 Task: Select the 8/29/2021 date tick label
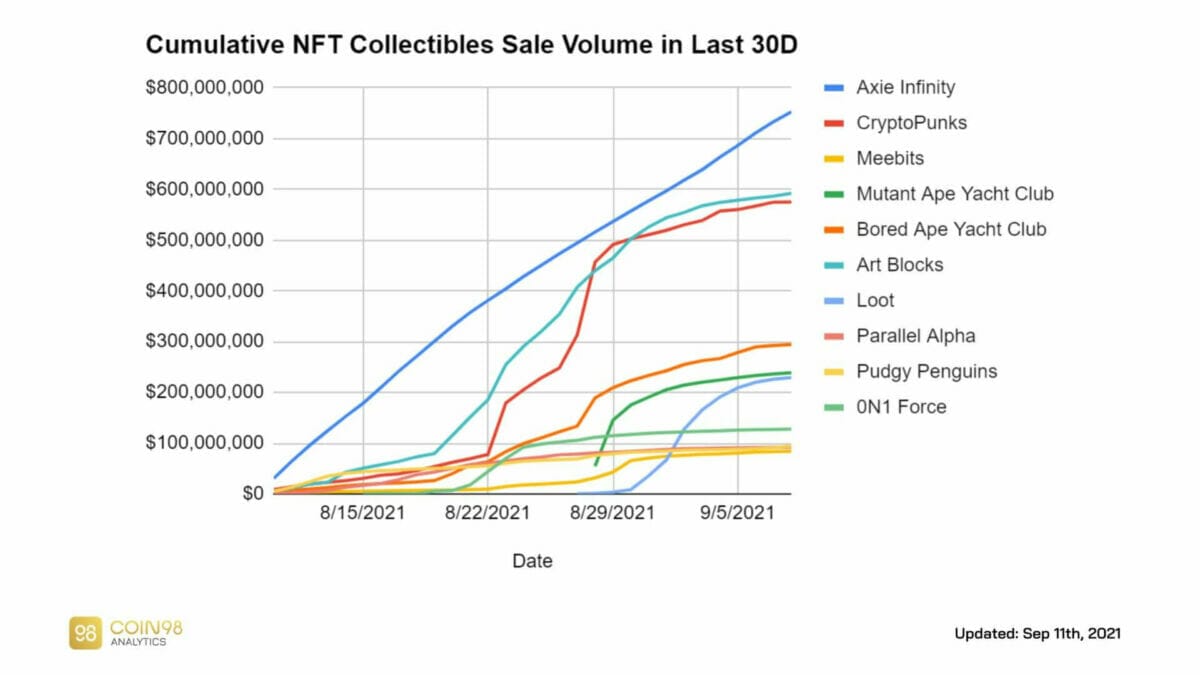coord(612,514)
